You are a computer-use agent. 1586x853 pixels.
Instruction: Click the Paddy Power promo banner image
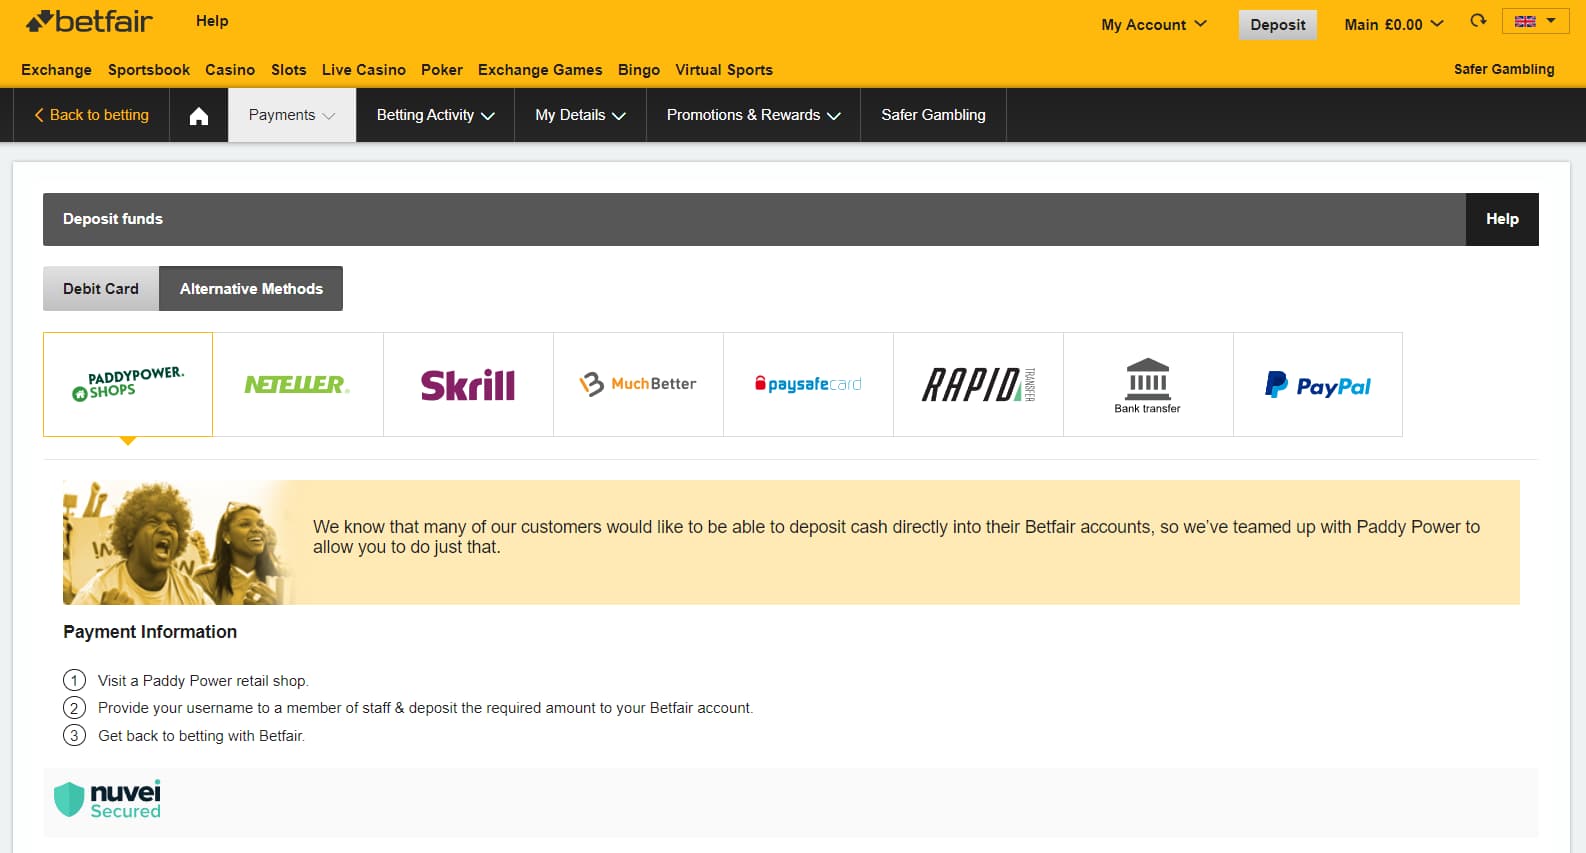(180, 542)
